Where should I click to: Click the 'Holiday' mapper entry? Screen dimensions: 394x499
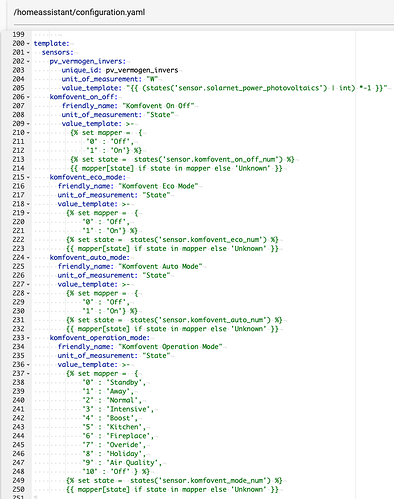click(x=114, y=454)
